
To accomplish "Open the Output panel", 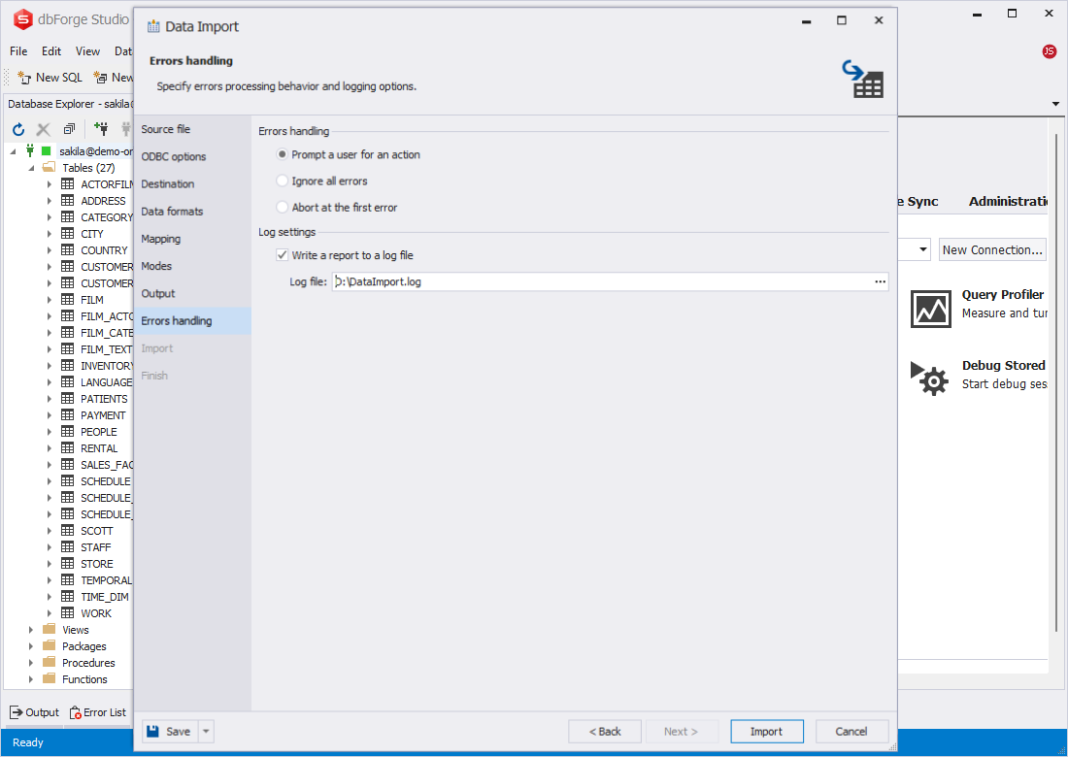I will (x=34, y=712).
